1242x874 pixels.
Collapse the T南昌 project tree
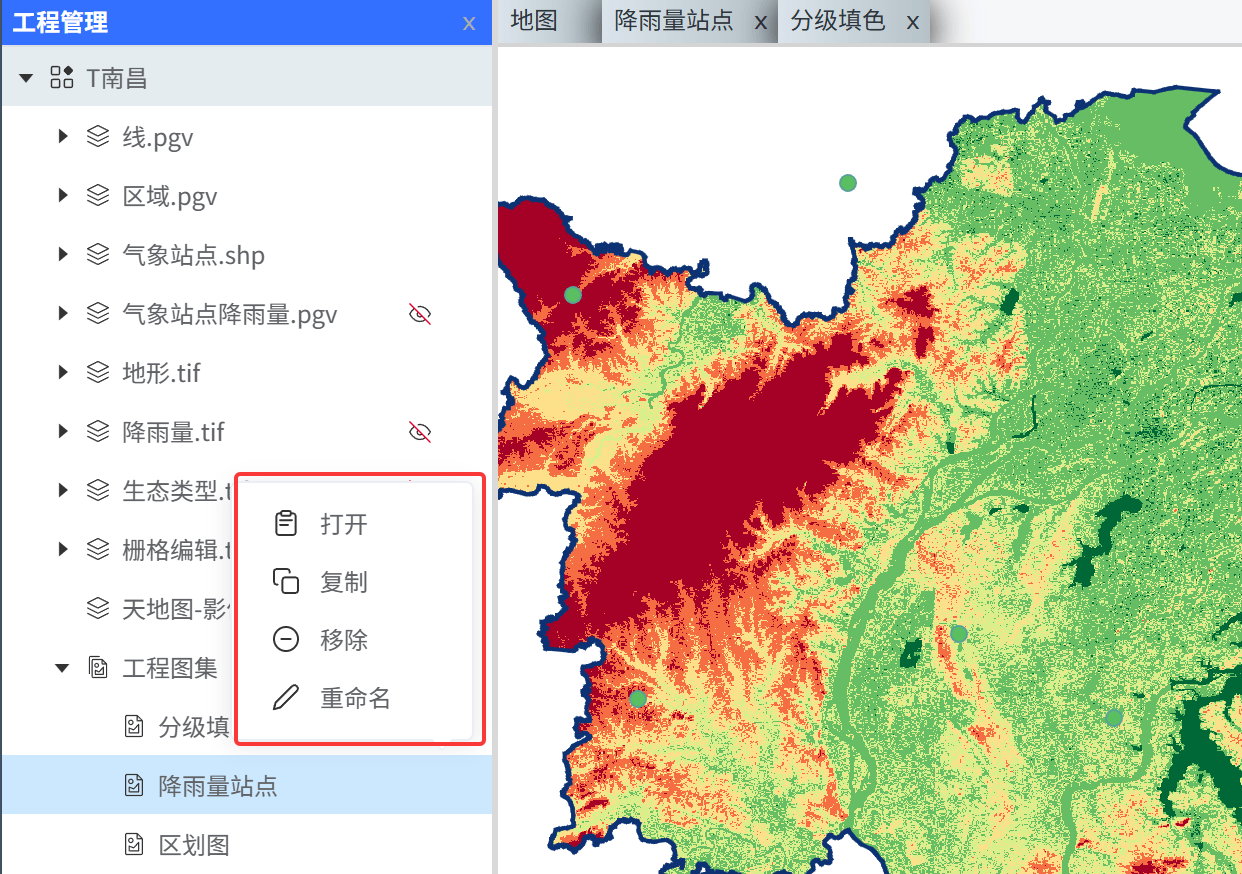click(x=26, y=78)
